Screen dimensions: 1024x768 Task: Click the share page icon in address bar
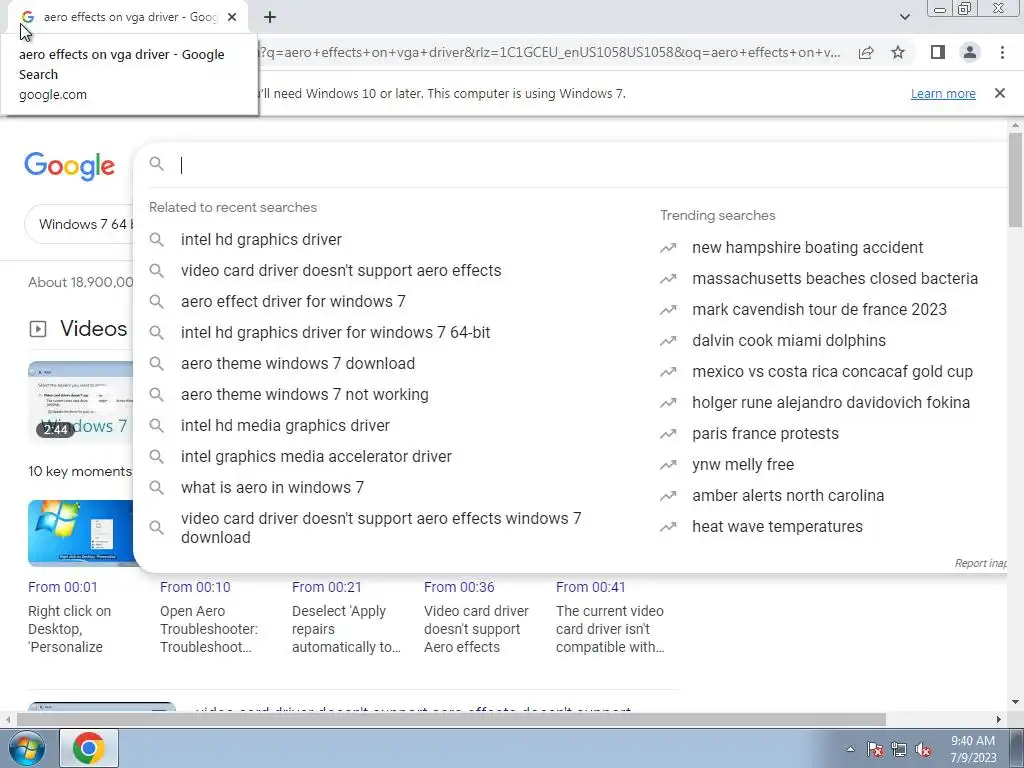click(x=866, y=53)
